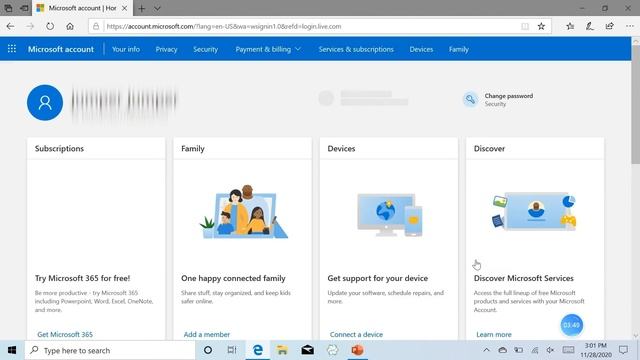Close the Microsoft account tab

point(124,8)
